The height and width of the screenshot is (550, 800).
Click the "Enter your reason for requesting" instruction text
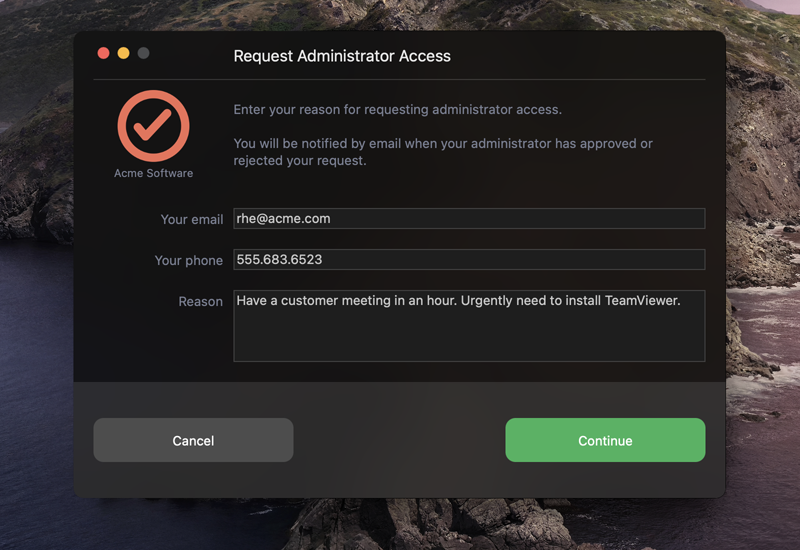point(397,109)
